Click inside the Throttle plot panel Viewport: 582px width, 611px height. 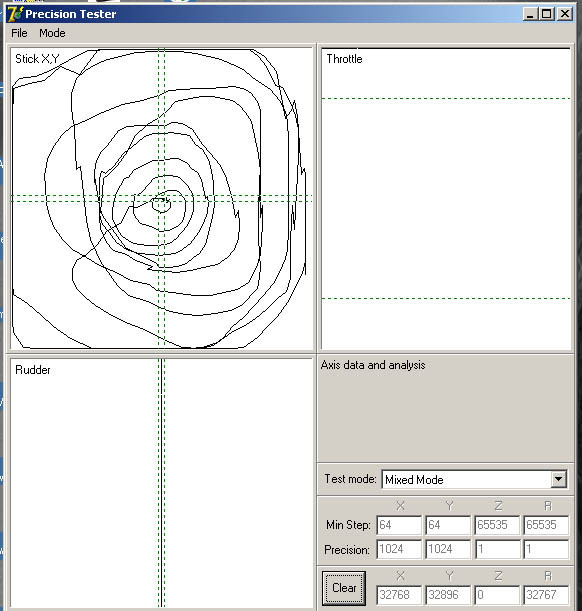446,199
